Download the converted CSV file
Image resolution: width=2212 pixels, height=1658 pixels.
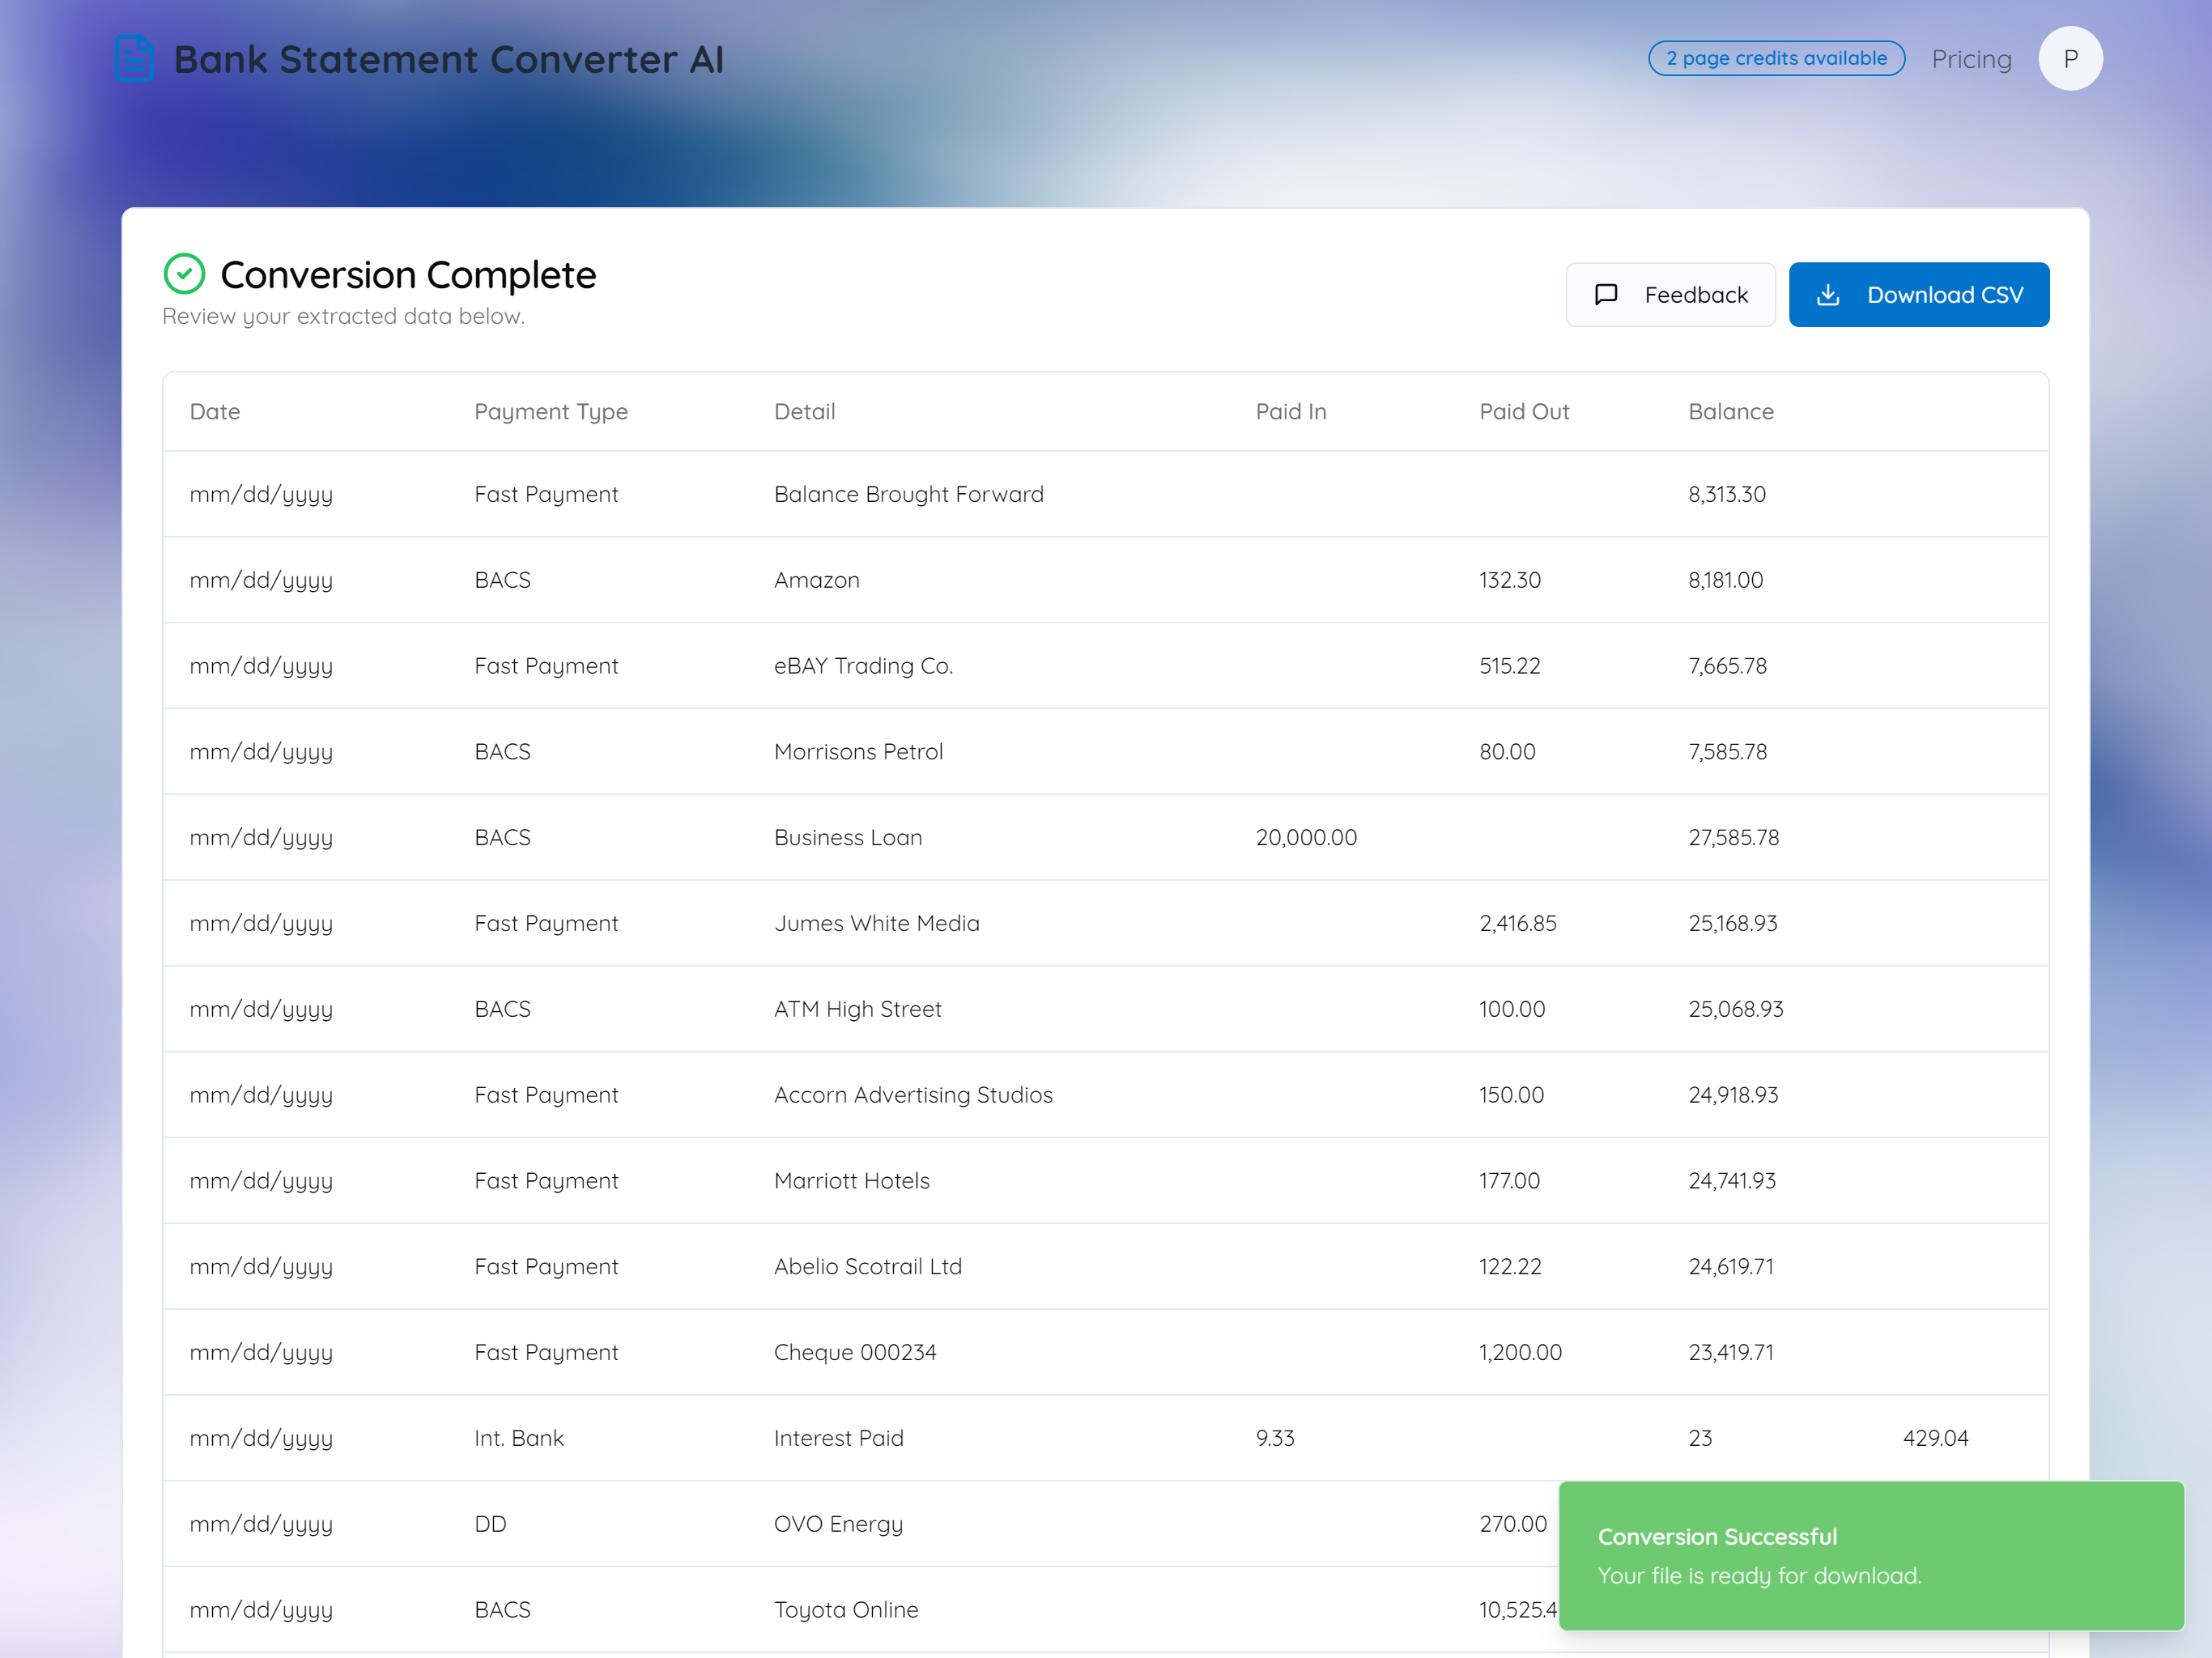point(1919,294)
